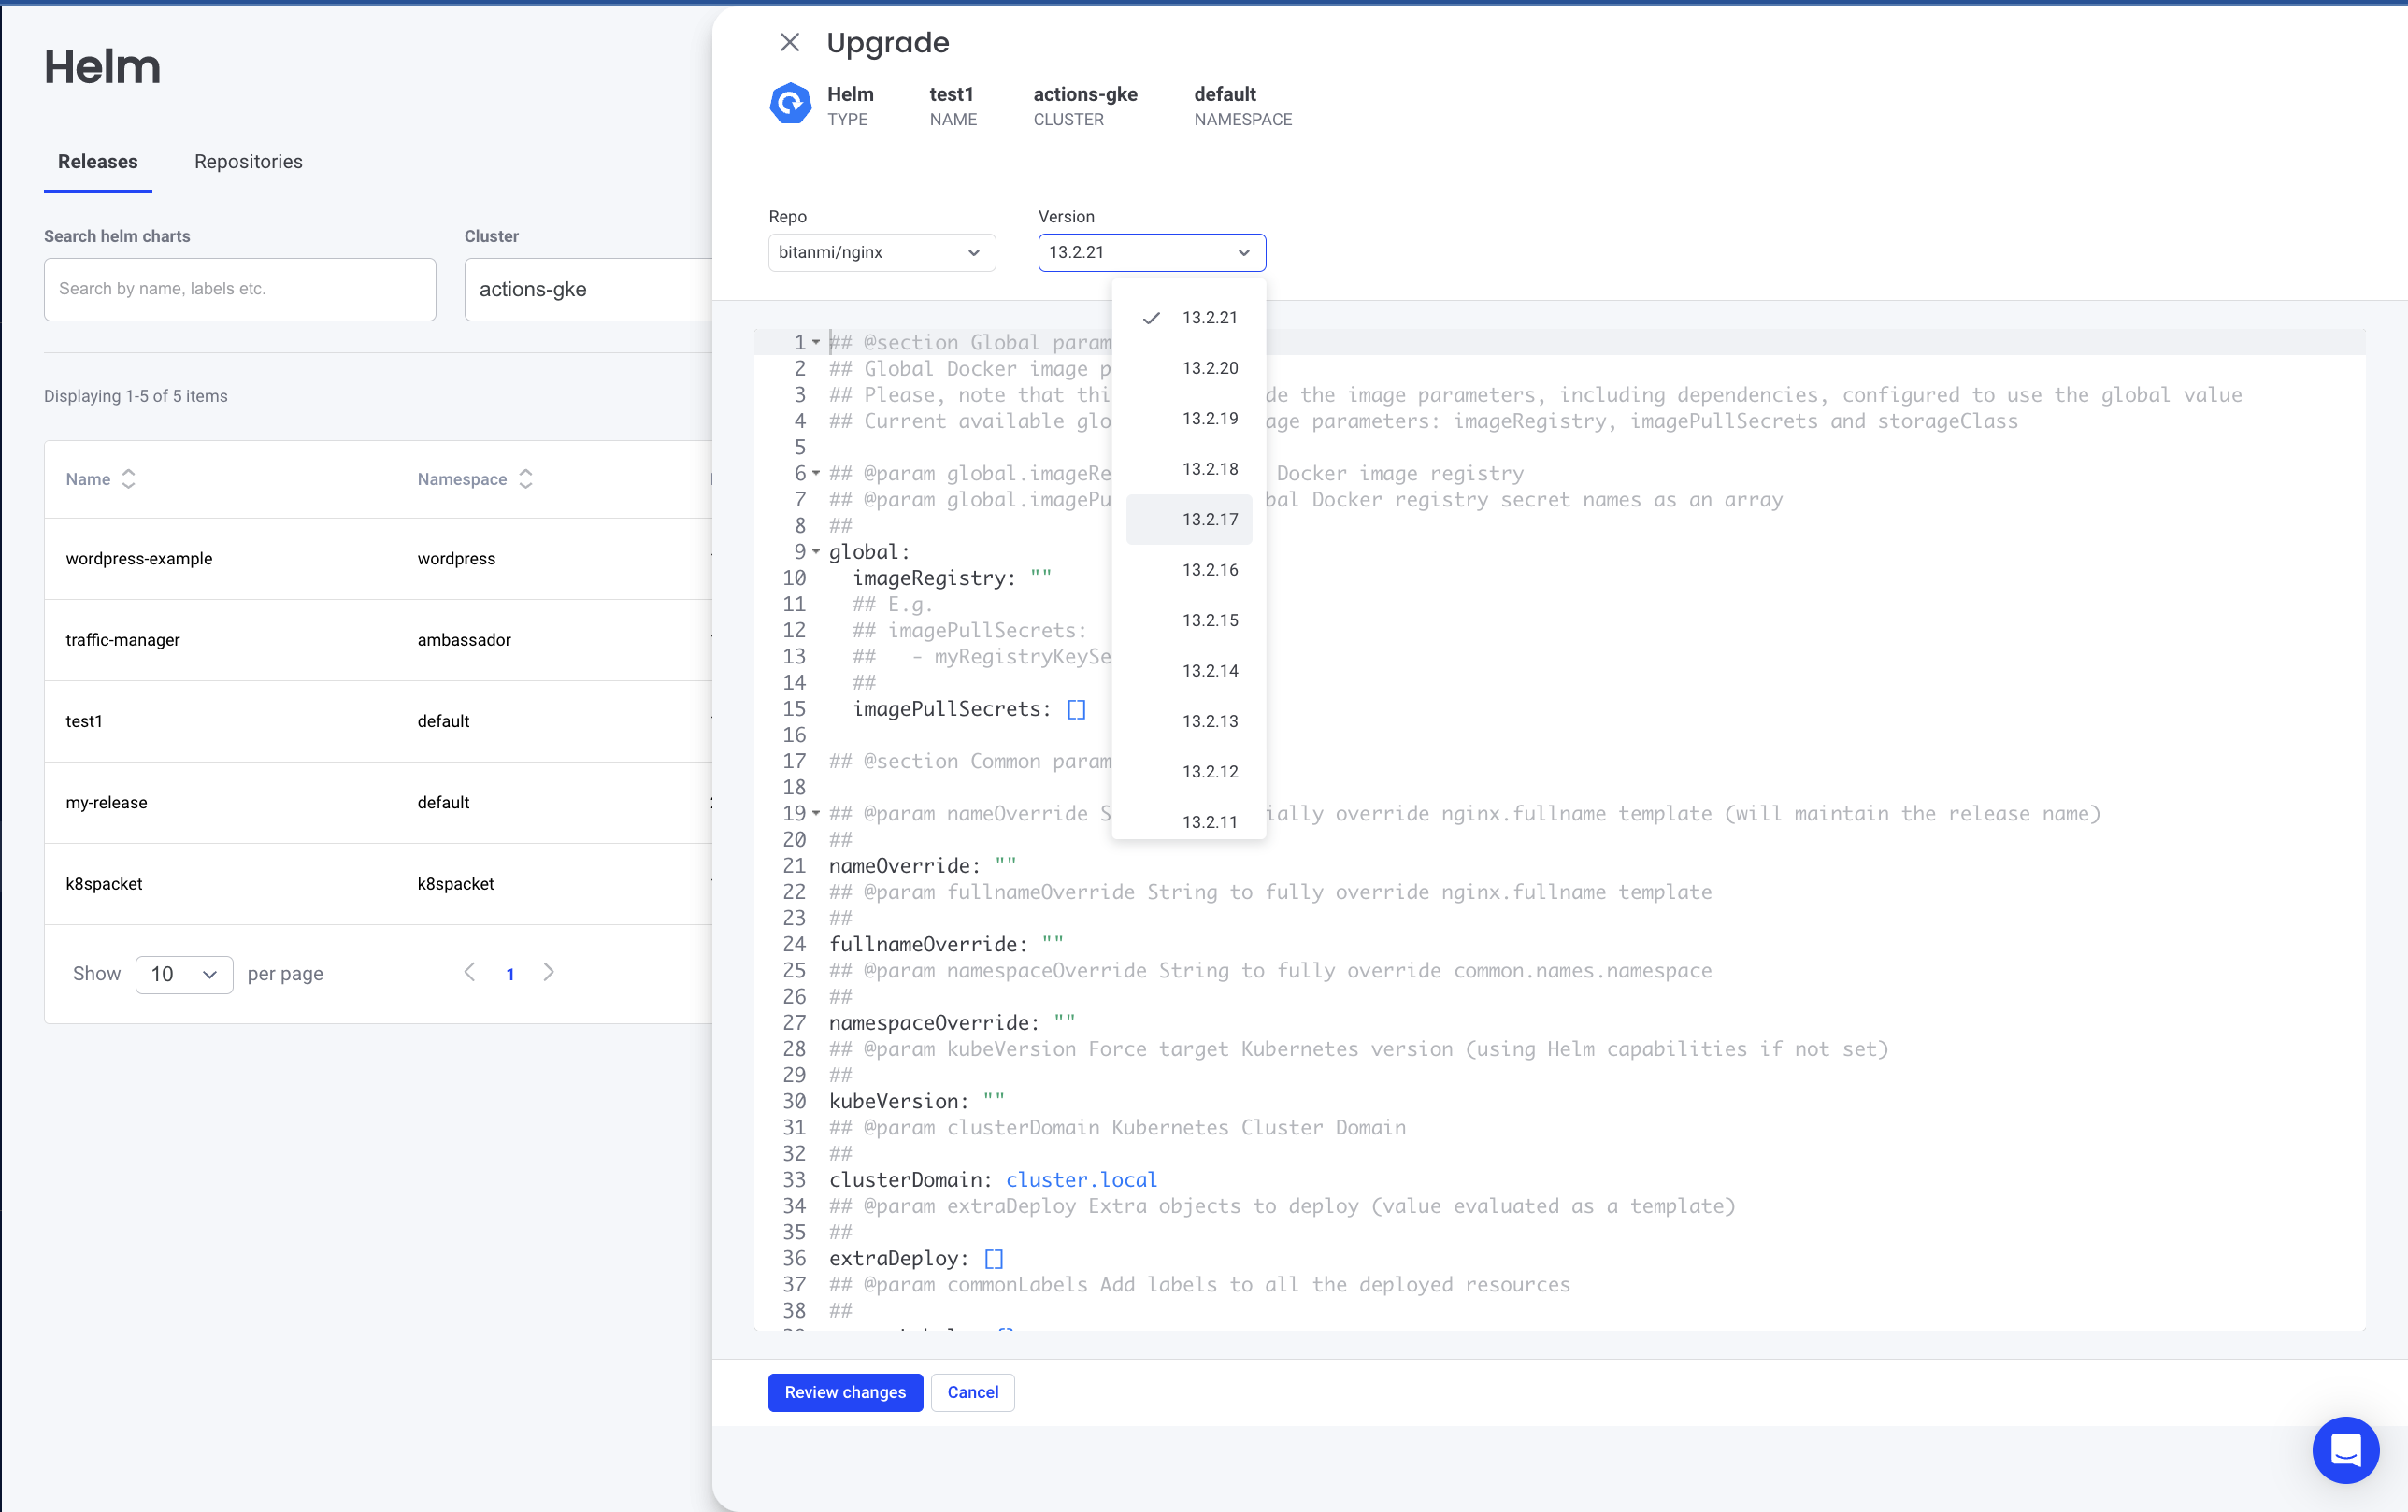This screenshot has height=1512, width=2408.
Task: Click the Helm logo icon in Upgrade header
Action: (790, 103)
